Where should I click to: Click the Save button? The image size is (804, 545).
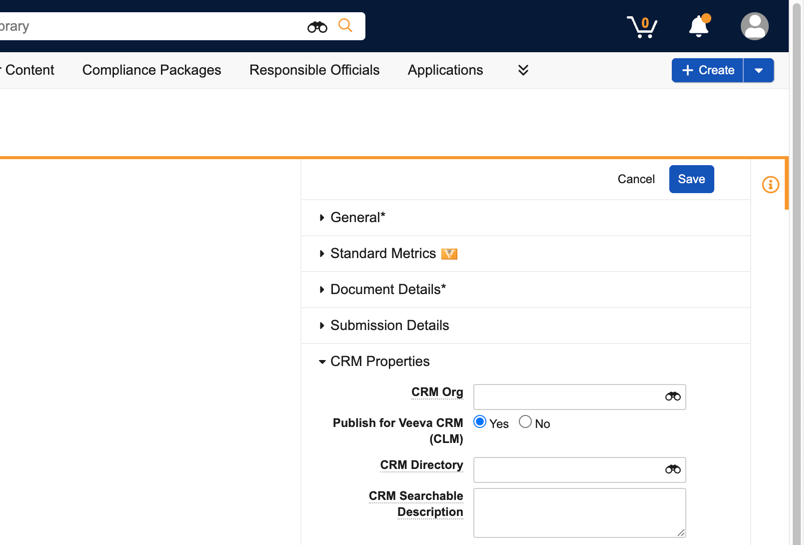(x=691, y=179)
